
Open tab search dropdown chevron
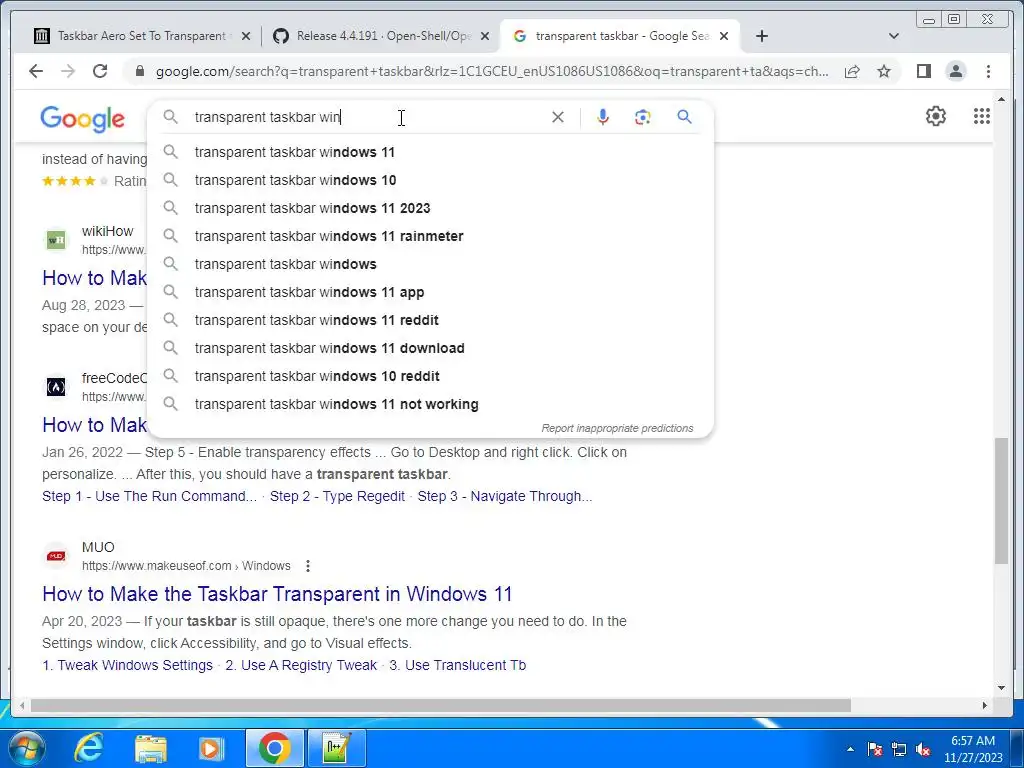point(893,36)
